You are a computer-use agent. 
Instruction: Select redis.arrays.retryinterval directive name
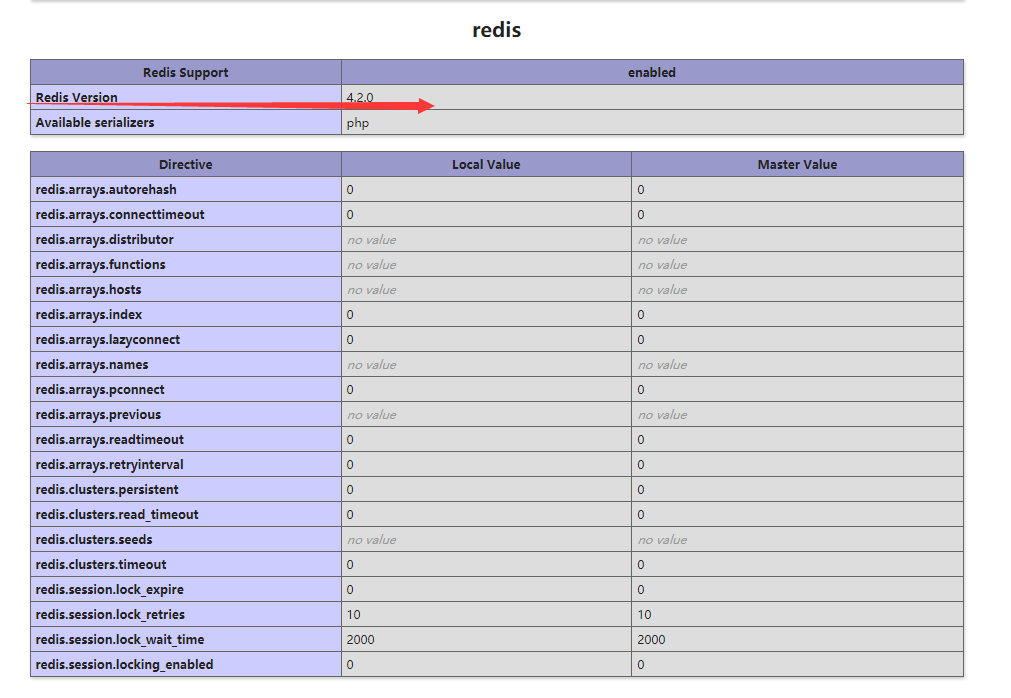pos(110,465)
